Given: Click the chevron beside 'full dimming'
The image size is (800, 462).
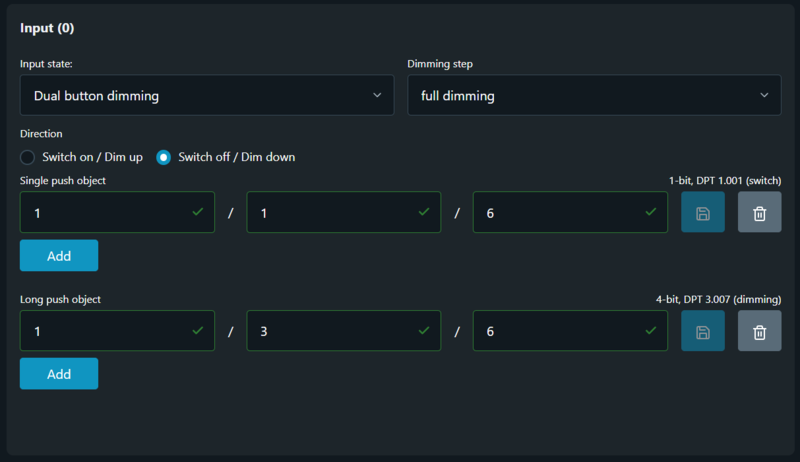Looking at the screenshot, I should click(764, 96).
